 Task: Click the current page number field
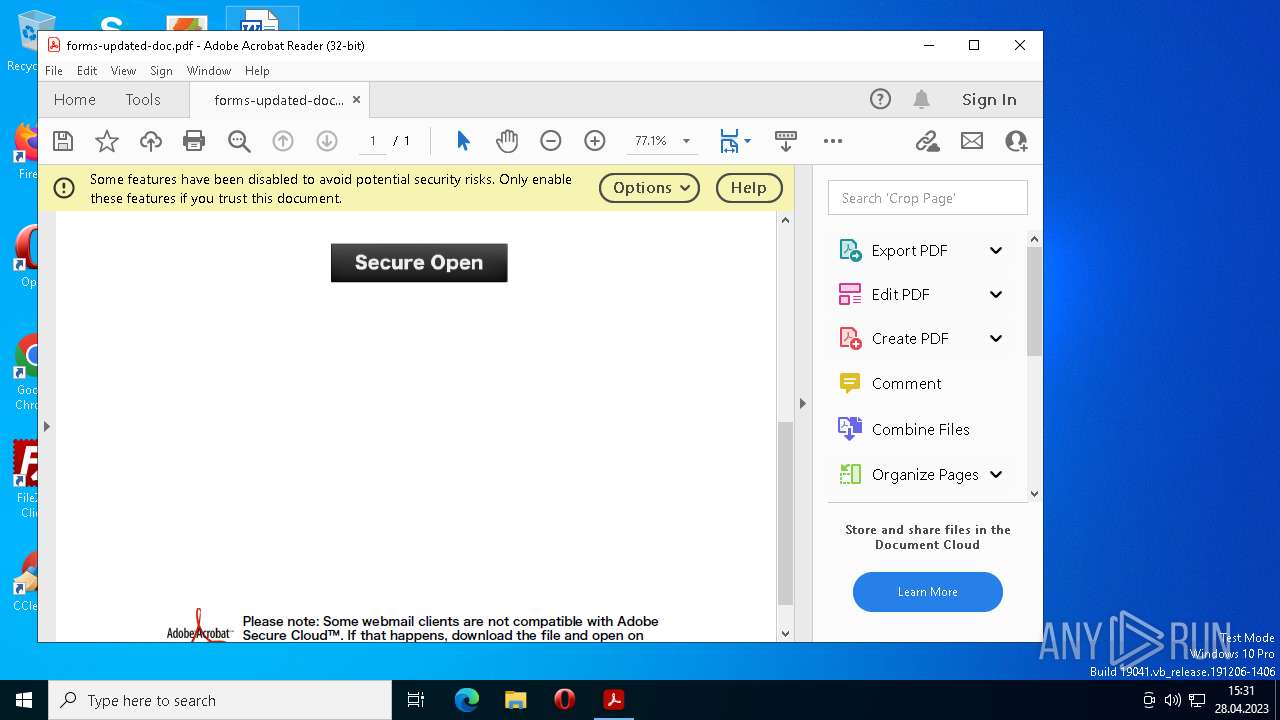(x=372, y=141)
